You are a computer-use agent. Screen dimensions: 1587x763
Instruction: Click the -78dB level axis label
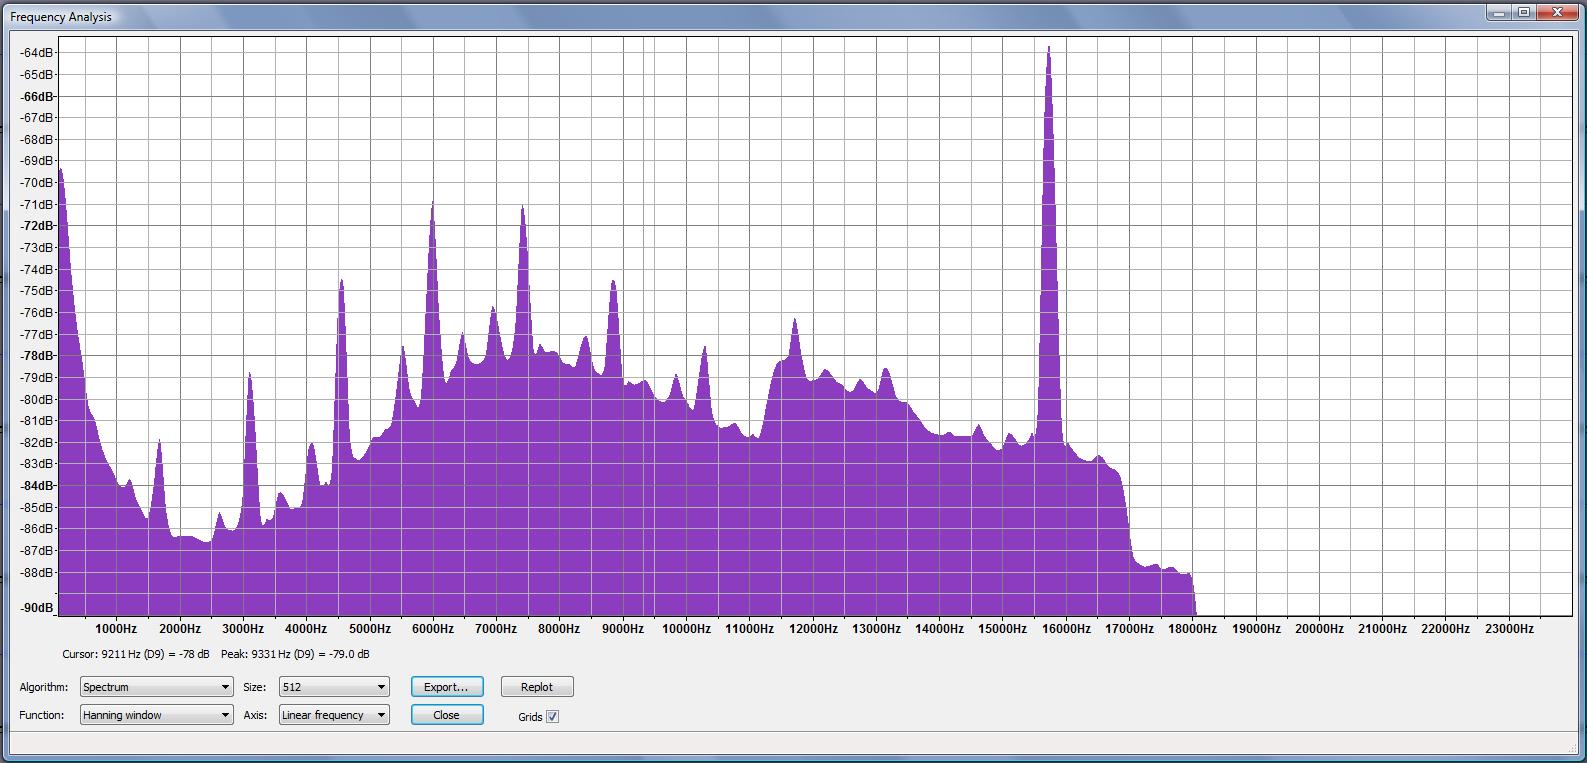pyautogui.click(x=38, y=356)
